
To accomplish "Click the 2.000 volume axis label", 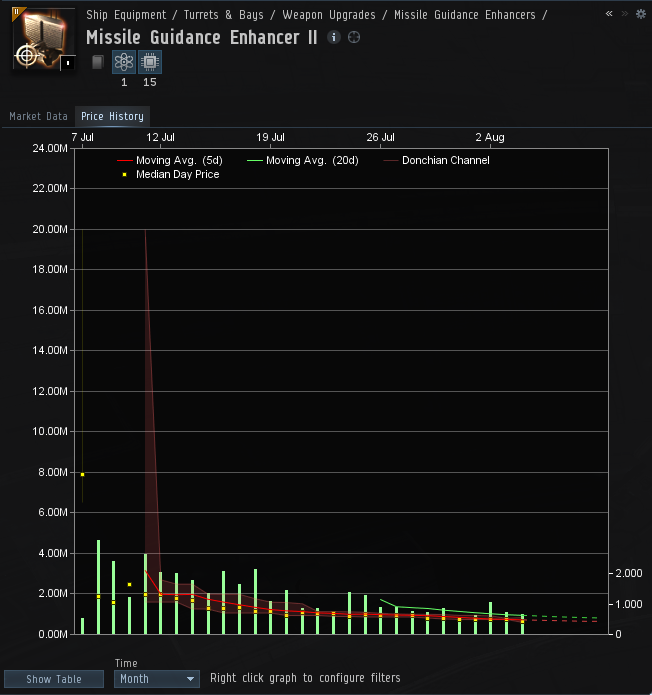I will click(629, 573).
